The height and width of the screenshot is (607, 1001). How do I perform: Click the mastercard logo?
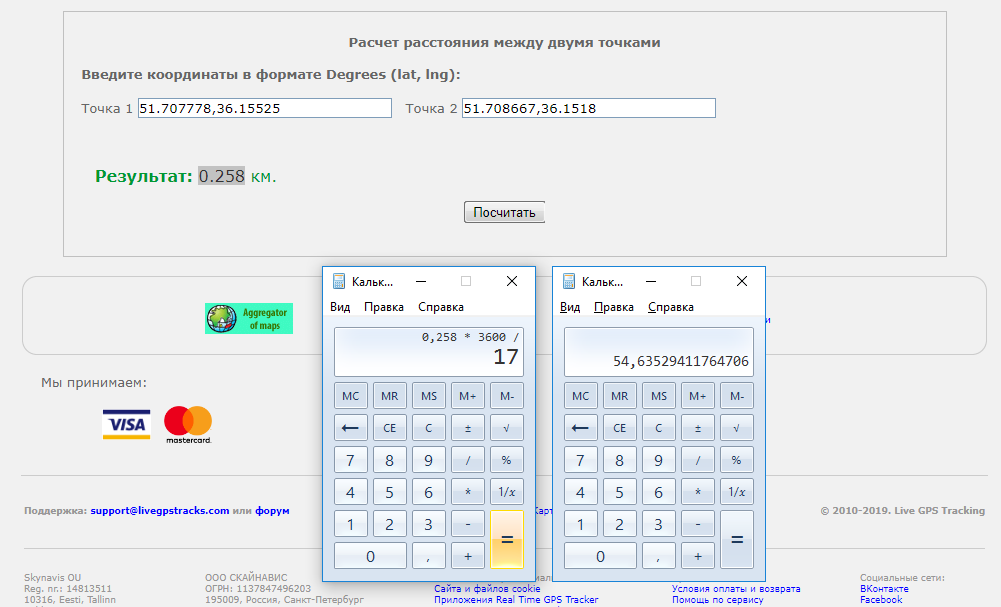pyautogui.click(x=188, y=424)
